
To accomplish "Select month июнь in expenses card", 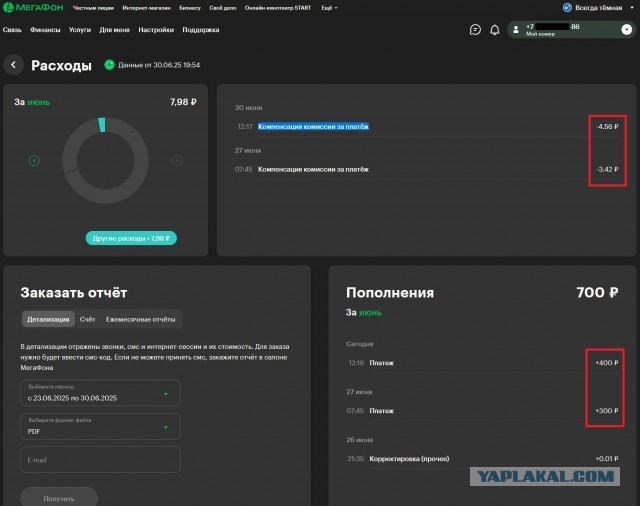I will [x=39, y=102].
